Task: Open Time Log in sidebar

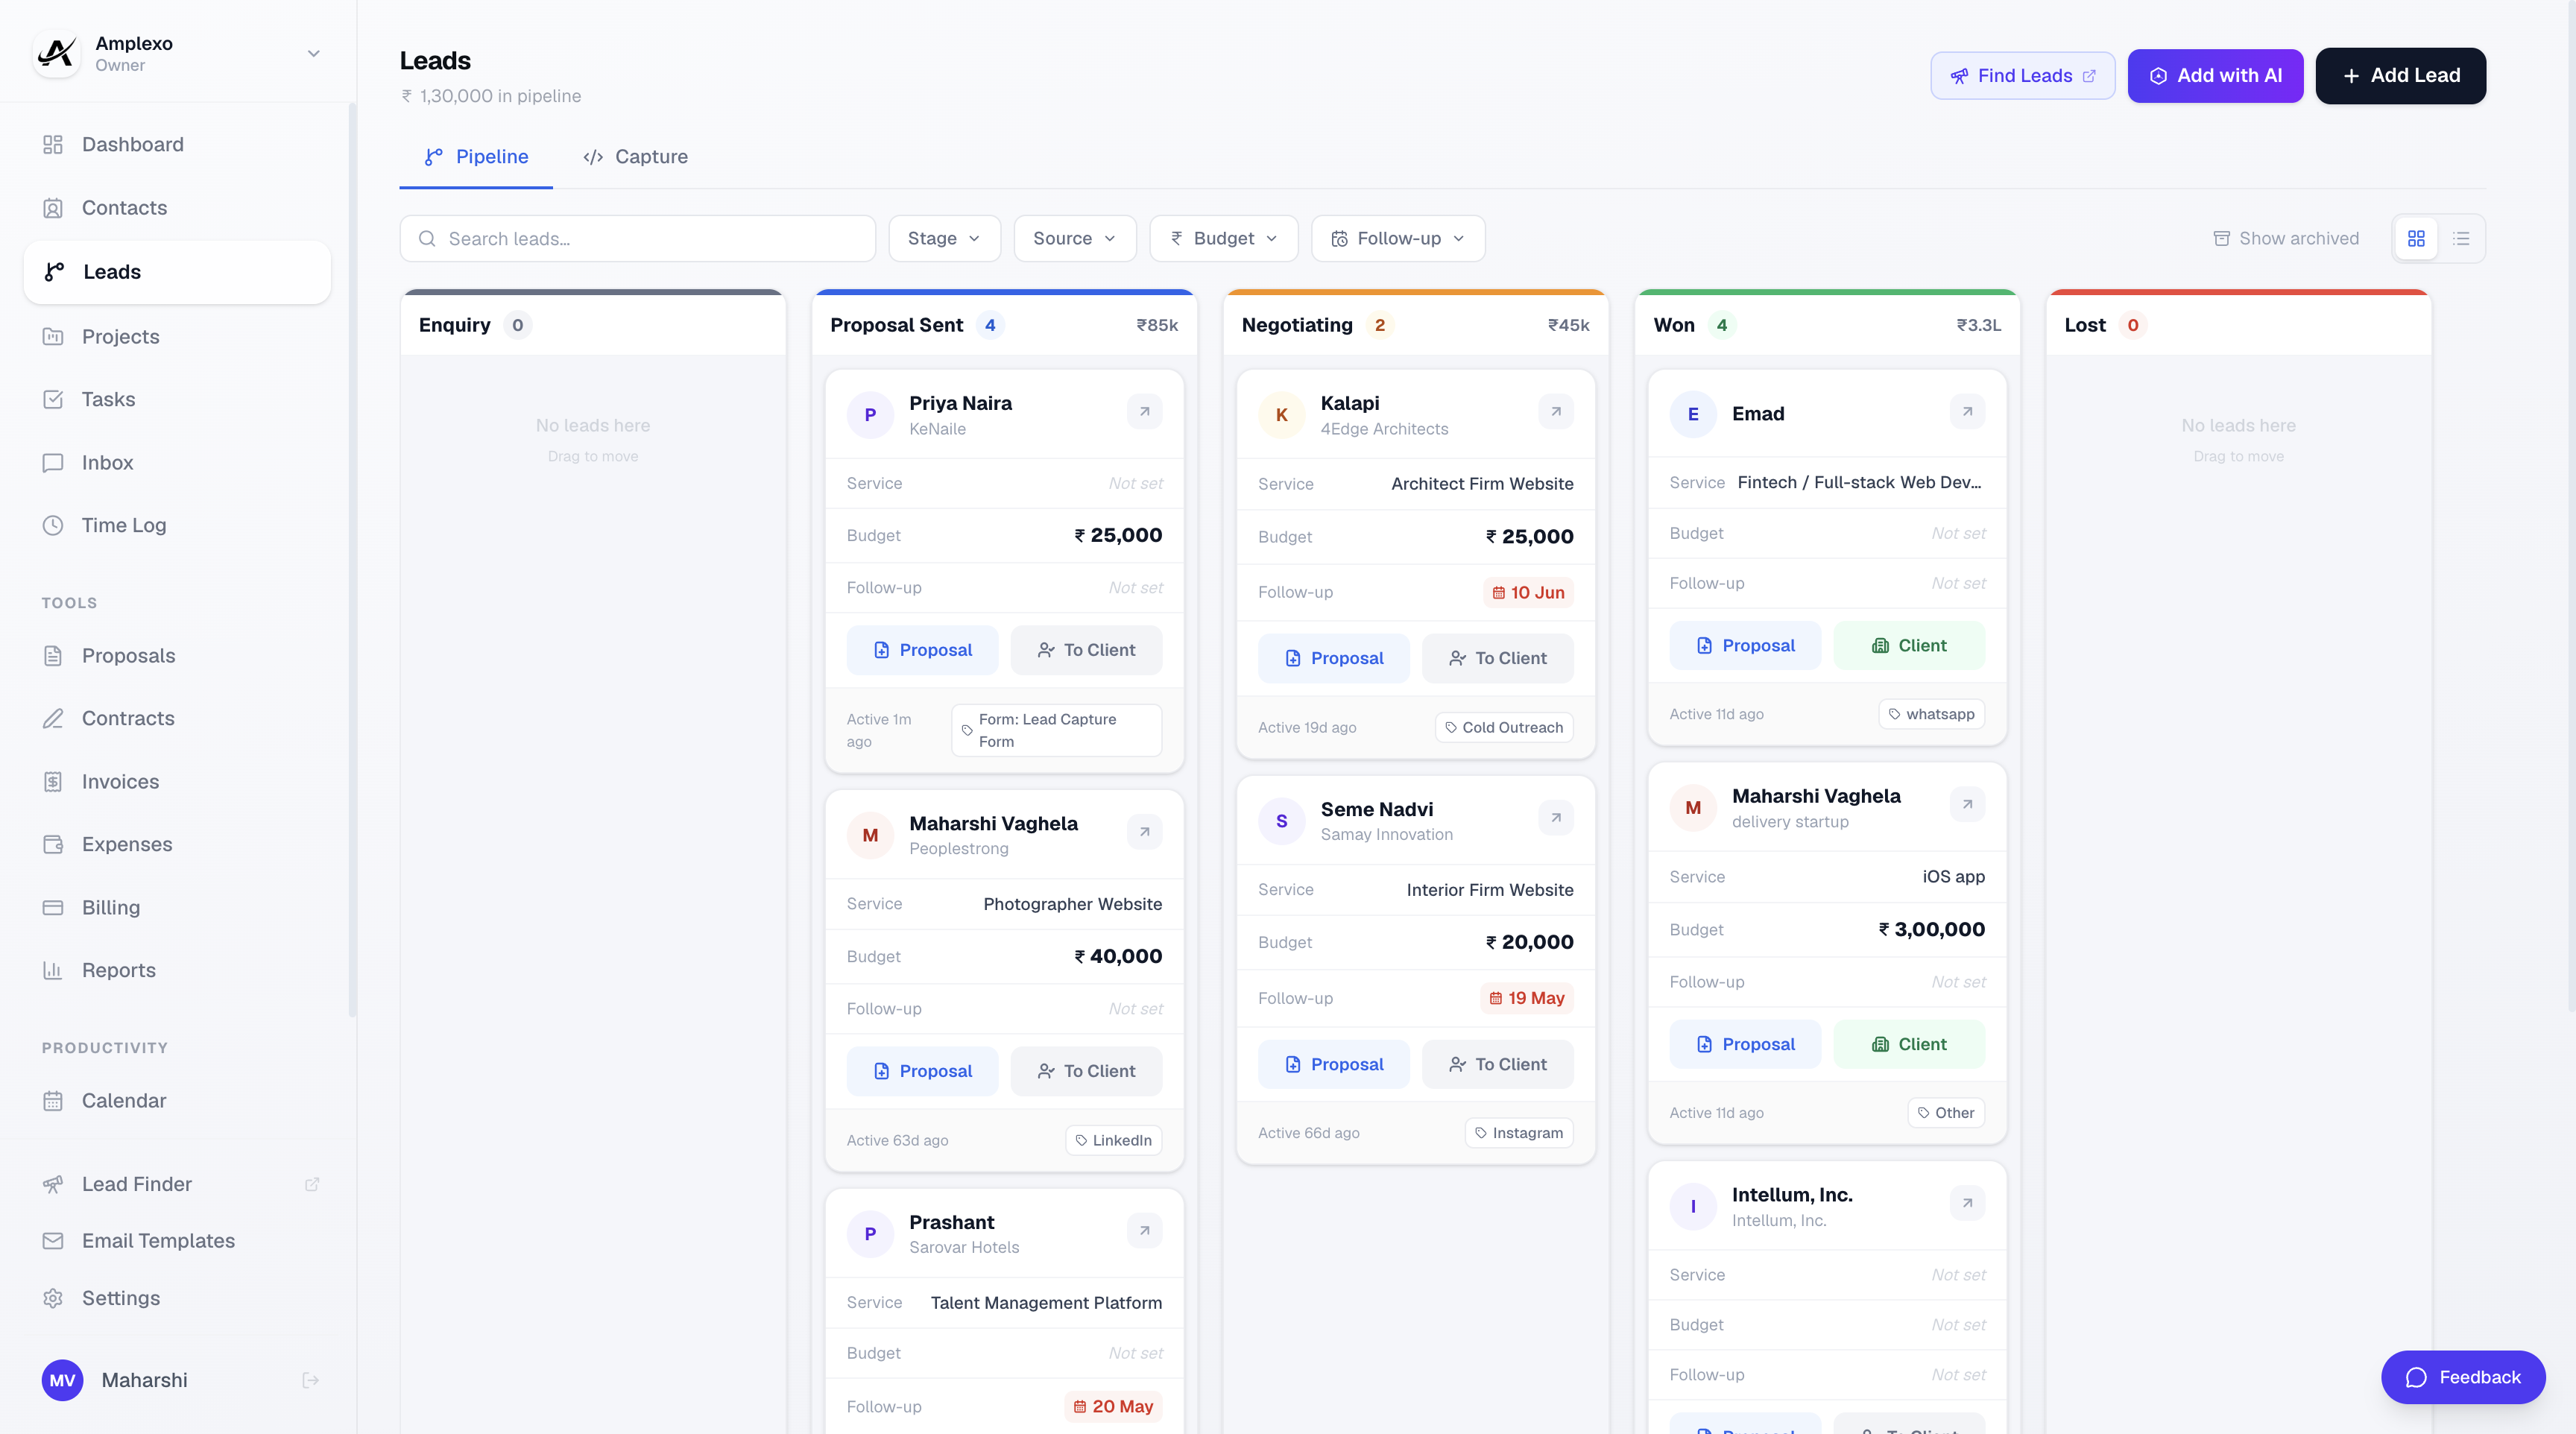Action: pos(177,525)
